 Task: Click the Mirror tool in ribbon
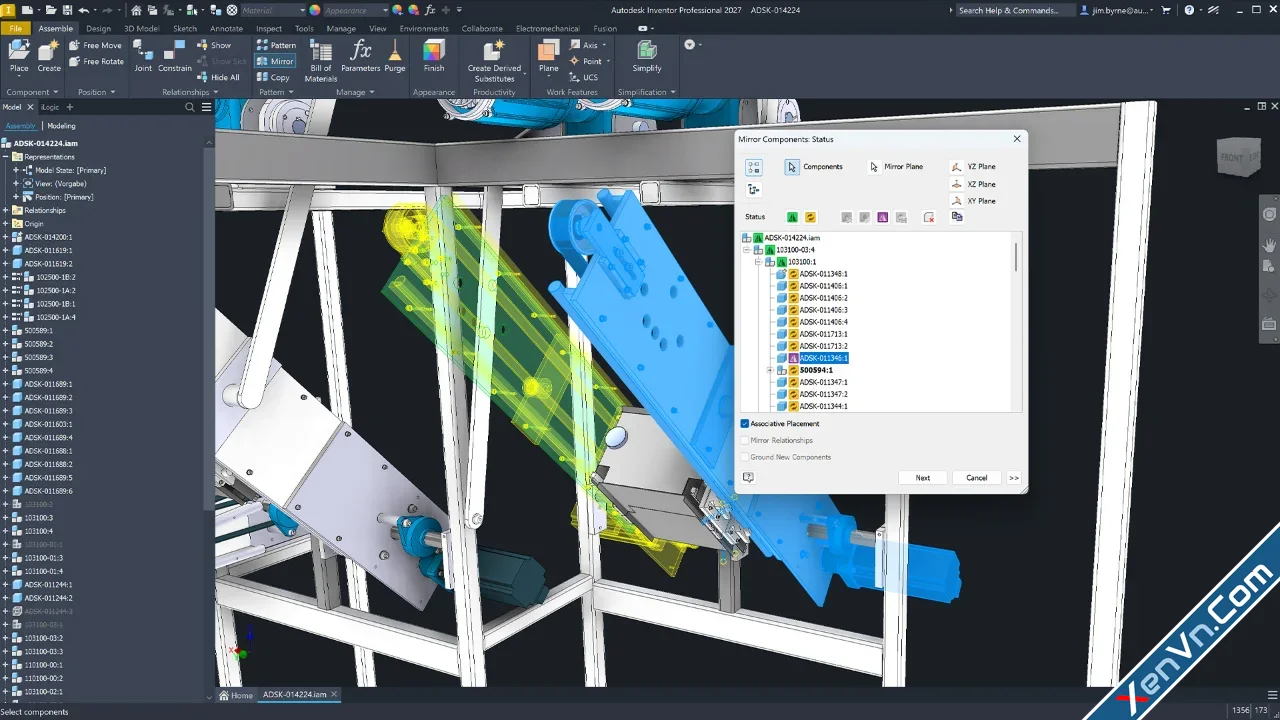275,61
